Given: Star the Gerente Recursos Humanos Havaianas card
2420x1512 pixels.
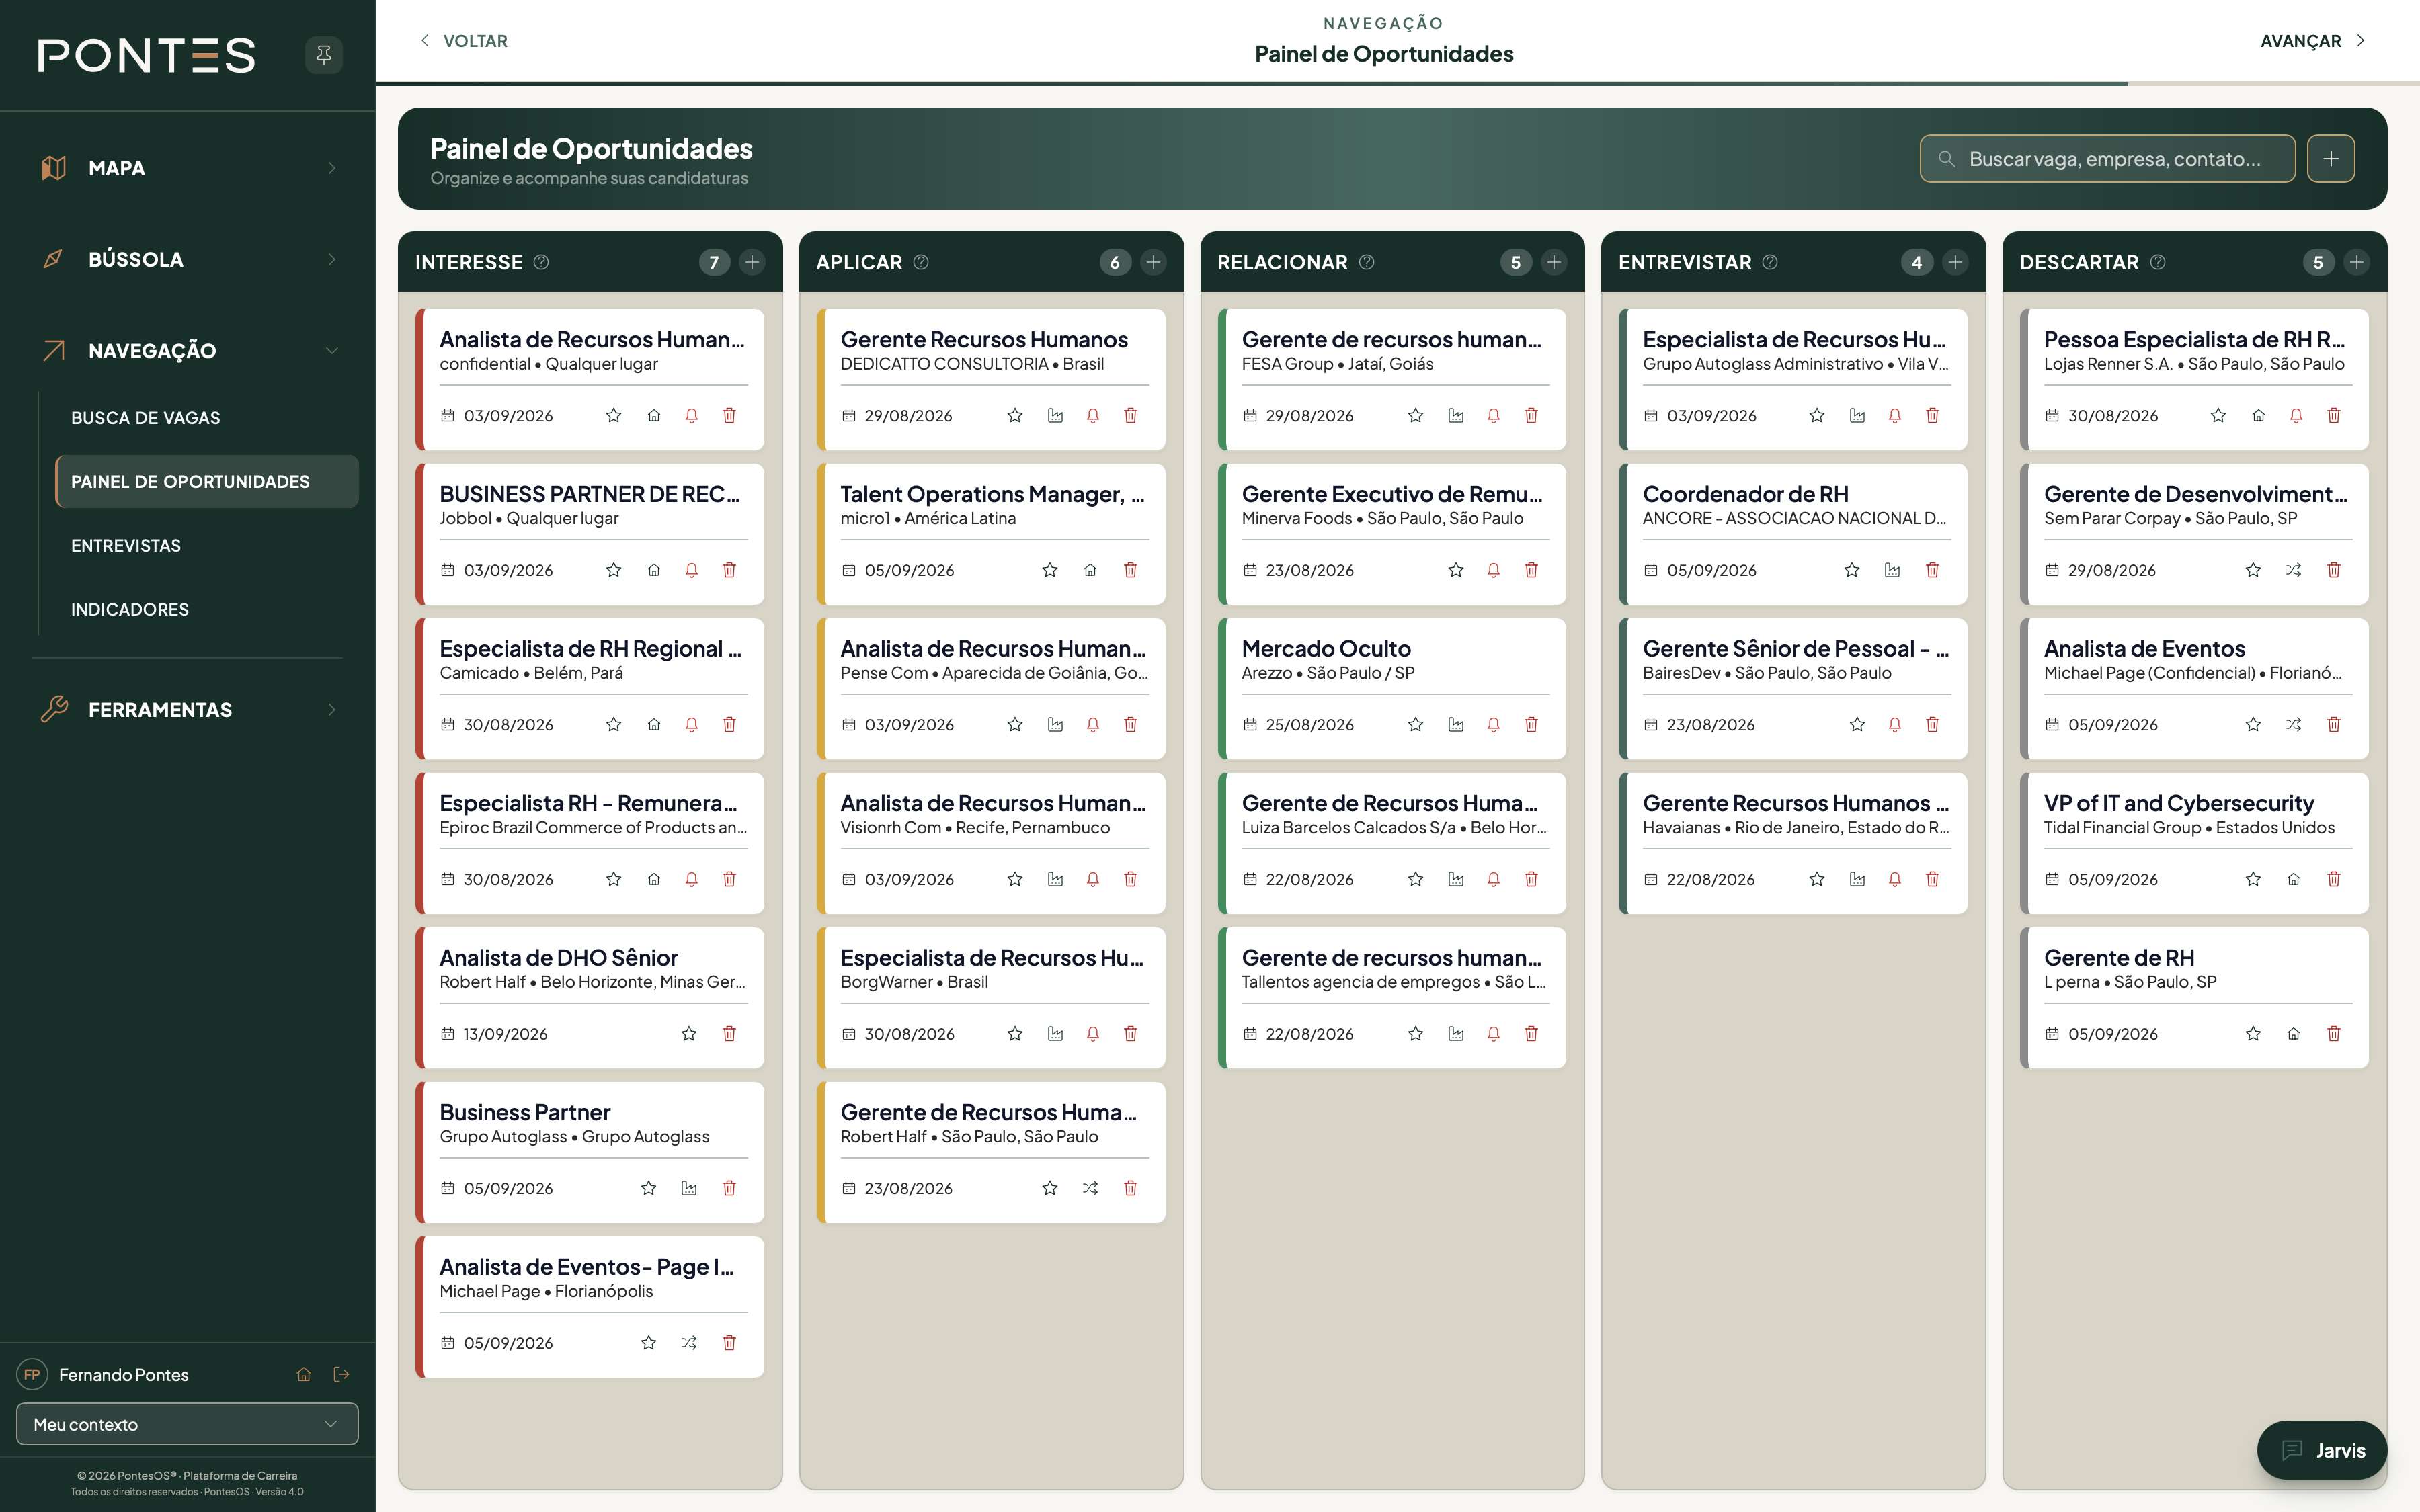Looking at the screenshot, I should point(1816,879).
